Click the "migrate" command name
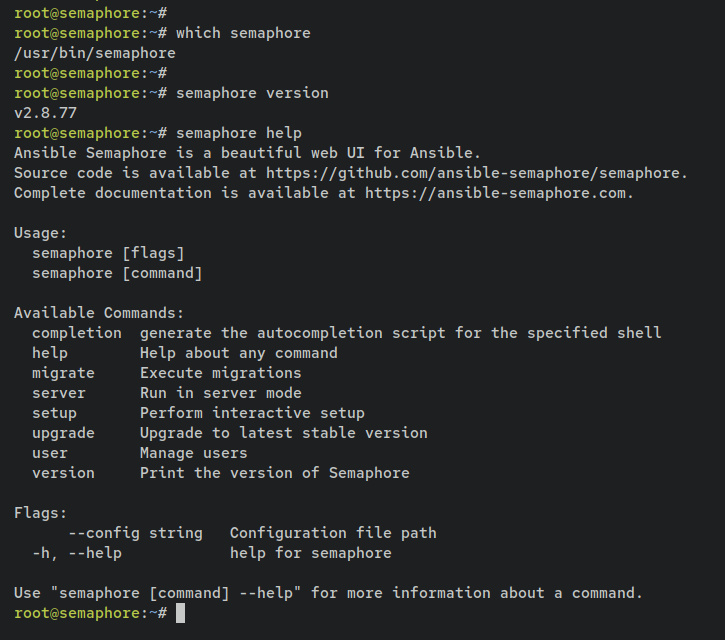Screen dimensions: 725x640 tap(63, 373)
